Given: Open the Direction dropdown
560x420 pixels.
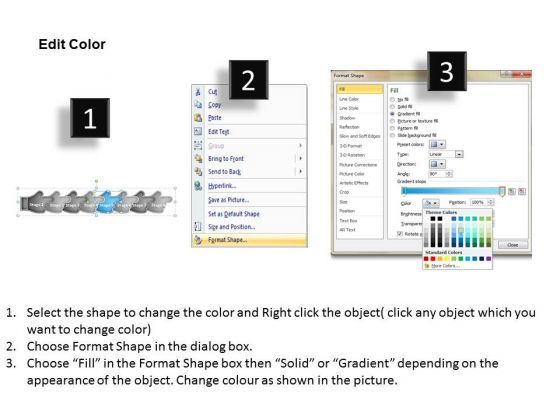Looking at the screenshot, I should (437, 164).
